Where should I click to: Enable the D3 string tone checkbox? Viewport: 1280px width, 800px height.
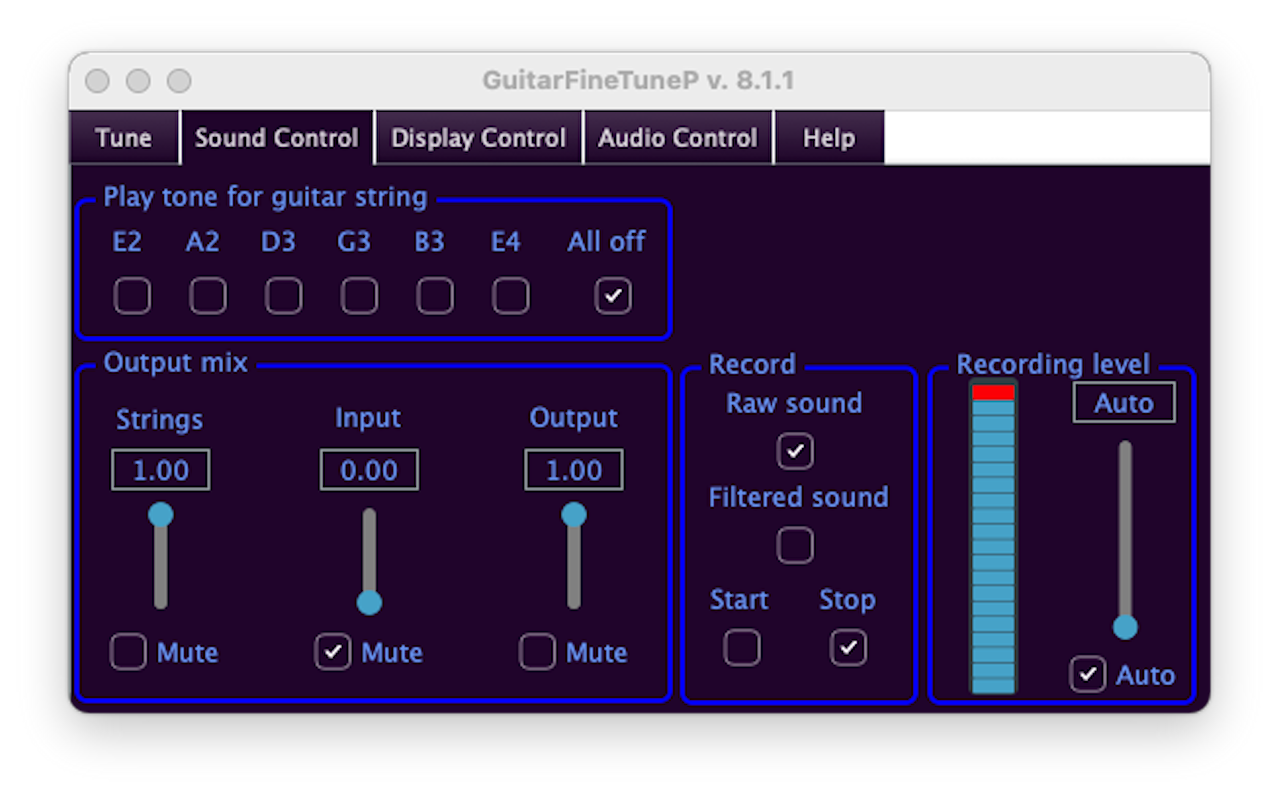[x=283, y=295]
